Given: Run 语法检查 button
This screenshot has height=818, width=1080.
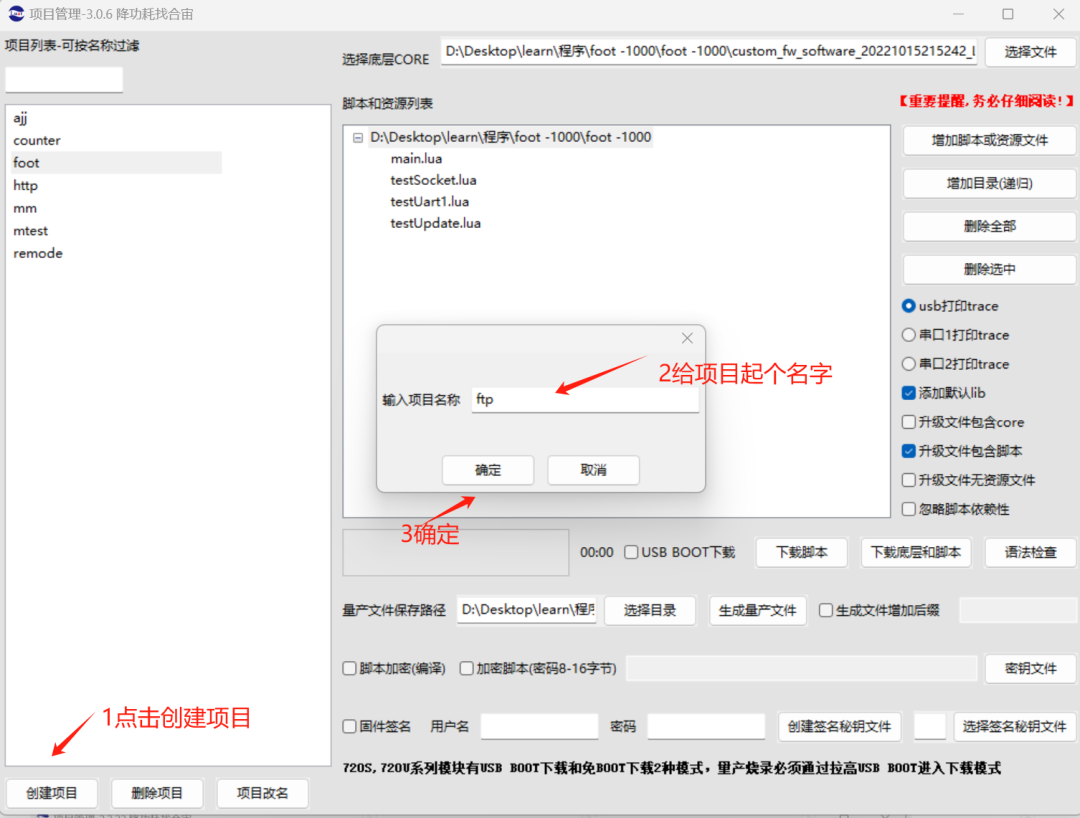Looking at the screenshot, I should [1030, 552].
